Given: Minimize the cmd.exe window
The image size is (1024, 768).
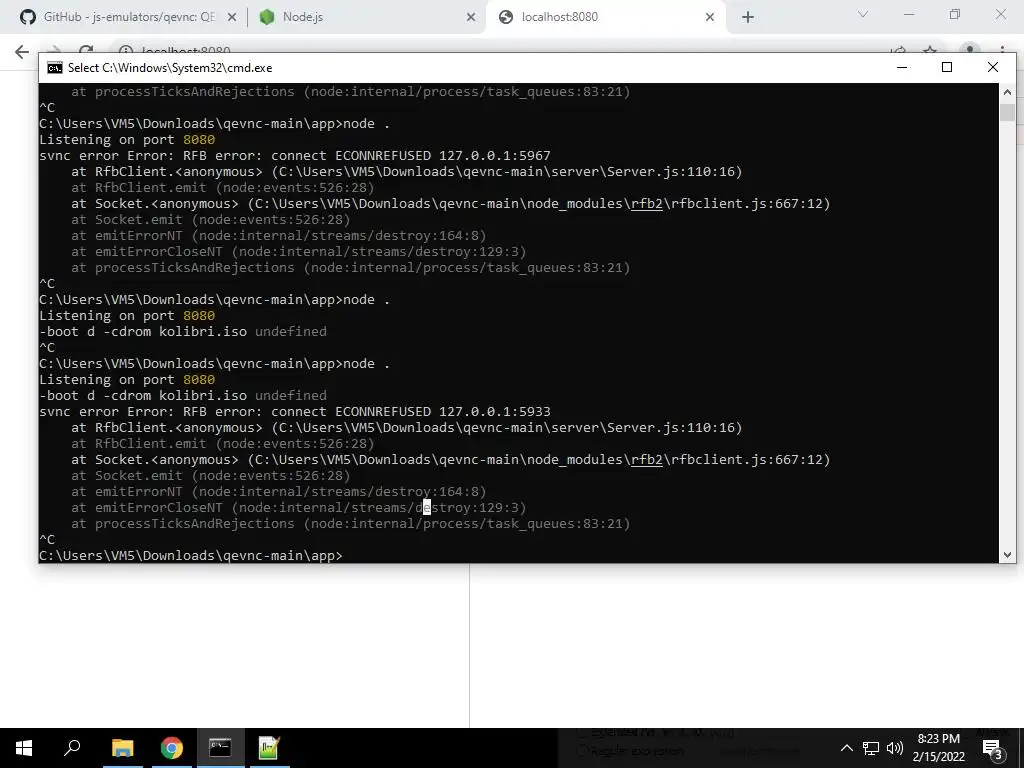Looking at the screenshot, I should coord(902,67).
